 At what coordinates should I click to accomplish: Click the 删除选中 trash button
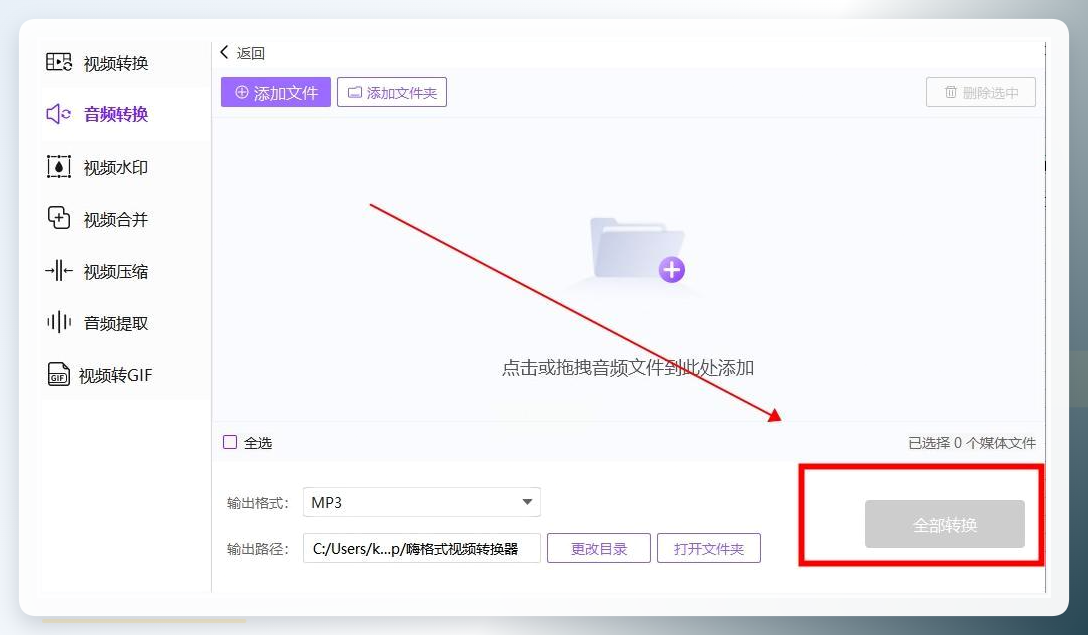[980, 92]
